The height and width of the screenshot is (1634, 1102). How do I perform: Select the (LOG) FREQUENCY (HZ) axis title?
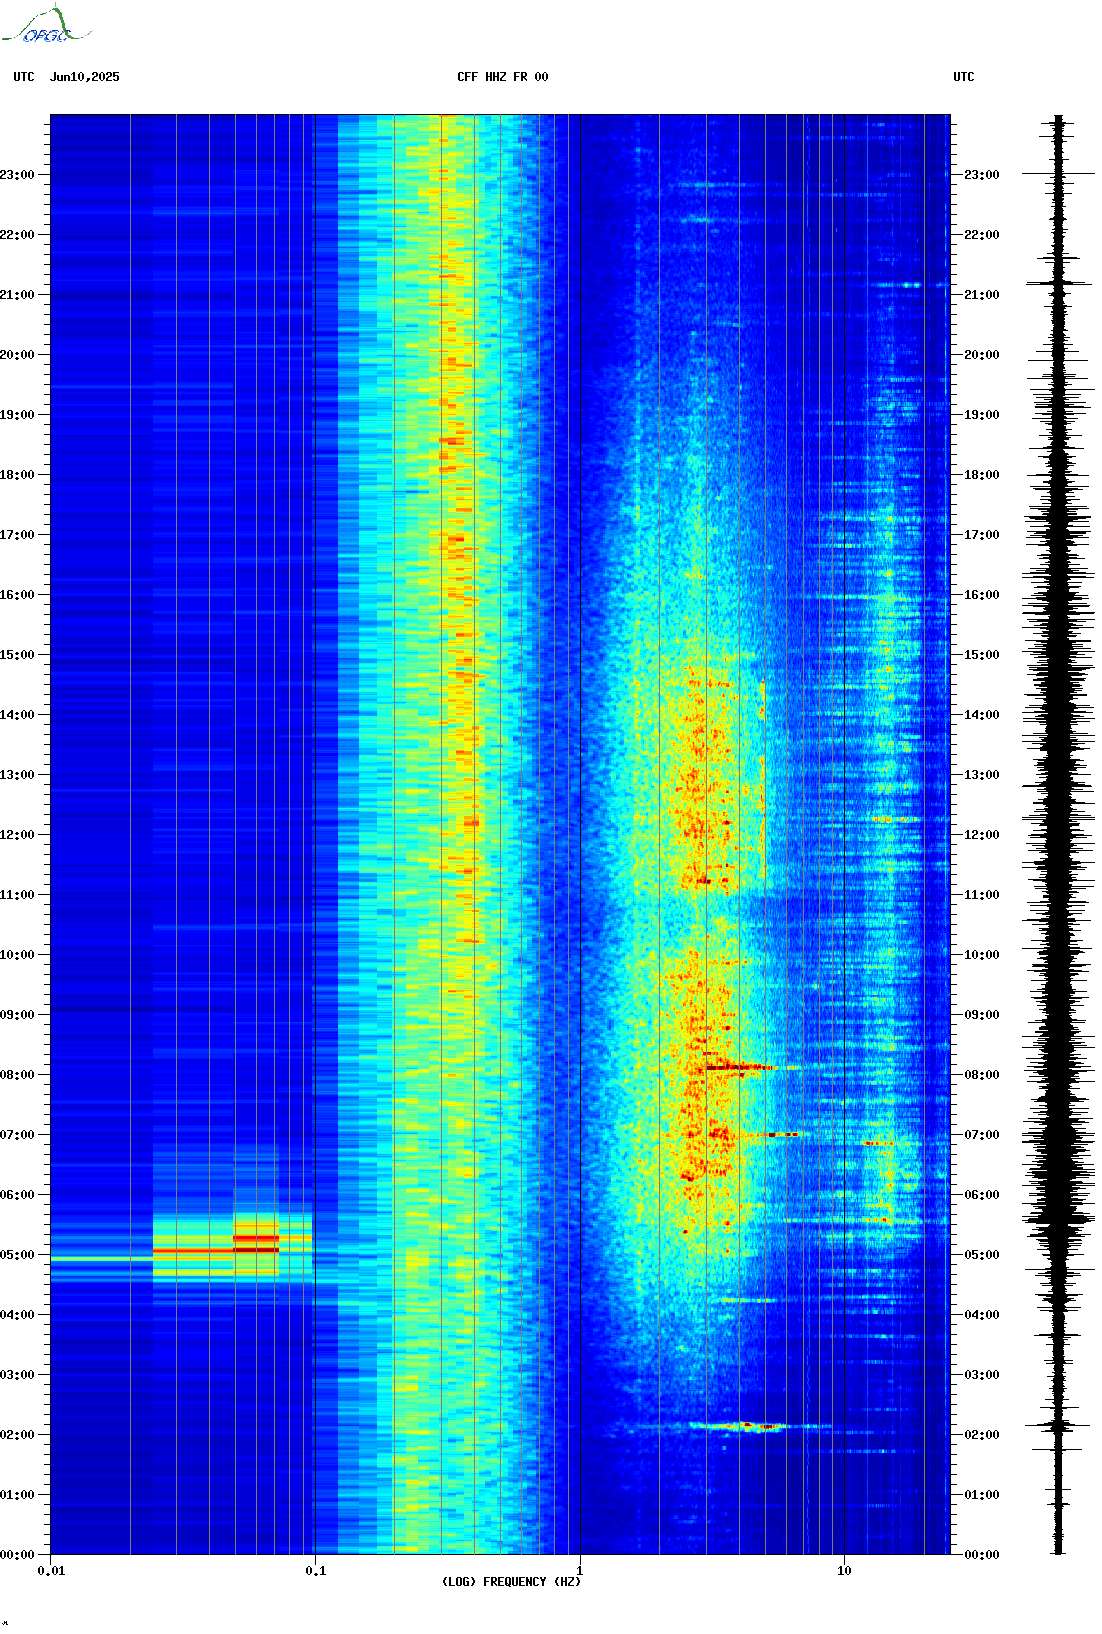[x=511, y=1582]
